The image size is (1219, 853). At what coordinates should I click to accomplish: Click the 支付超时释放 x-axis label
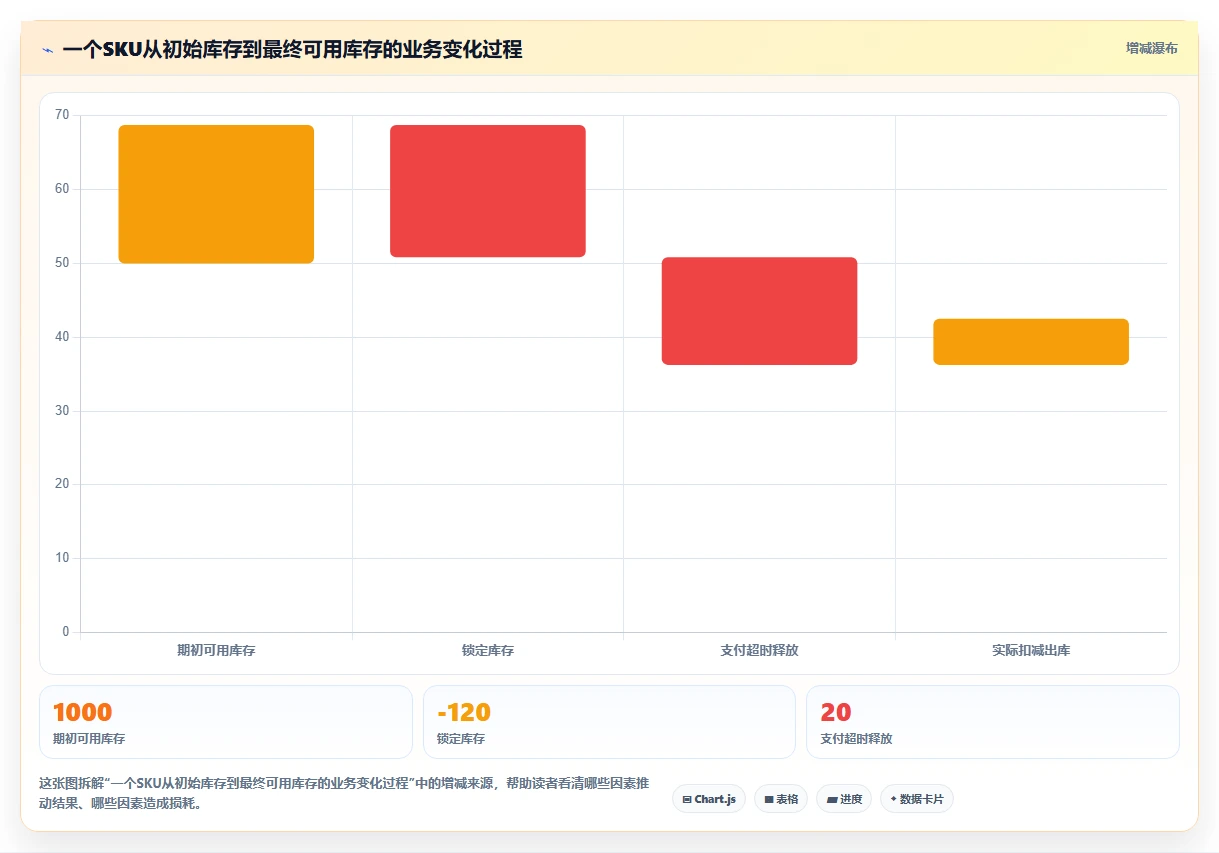tap(759, 650)
